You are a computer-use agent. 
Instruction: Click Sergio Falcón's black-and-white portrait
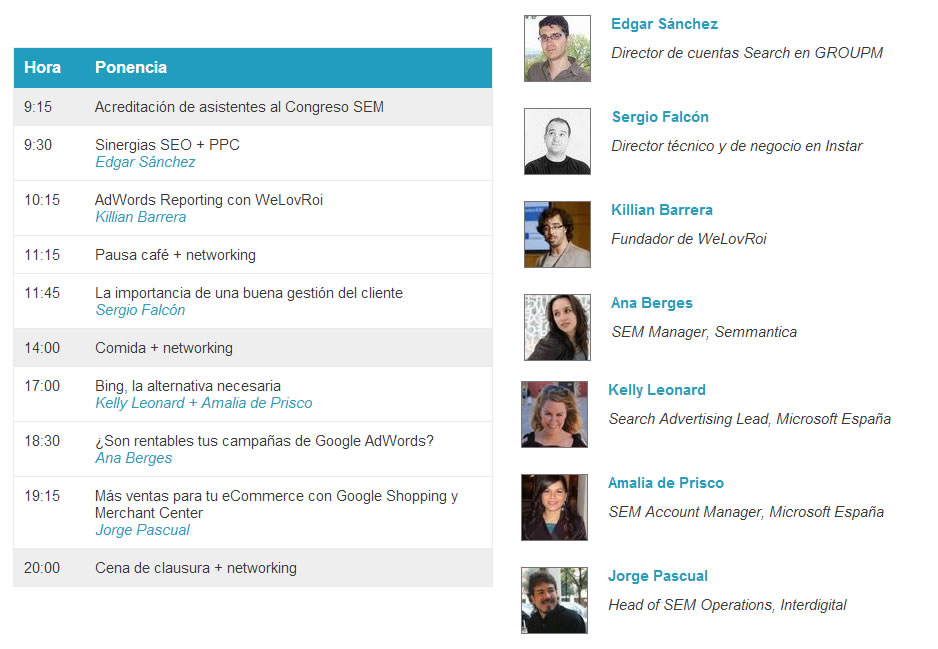(x=557, y=141)
